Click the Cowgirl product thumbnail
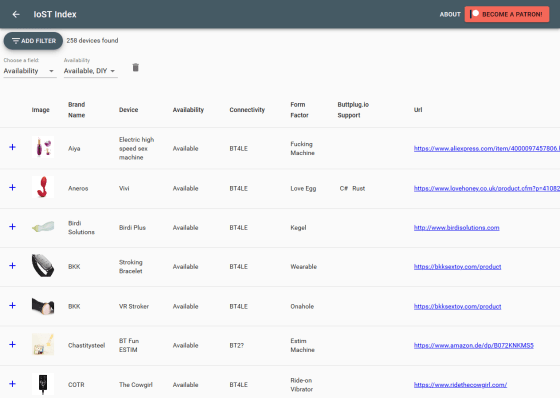The height and width of the screenshot is (398, 560). (43, 384)
